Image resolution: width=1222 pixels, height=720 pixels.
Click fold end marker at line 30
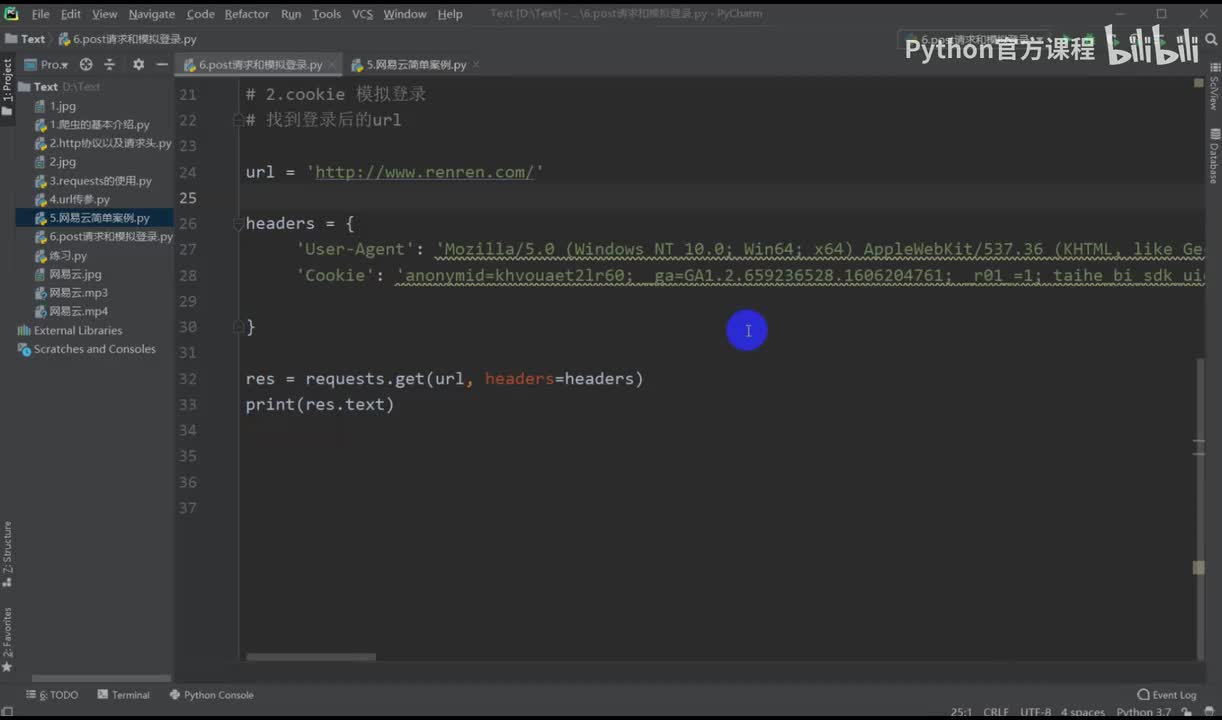pos(239,325)
